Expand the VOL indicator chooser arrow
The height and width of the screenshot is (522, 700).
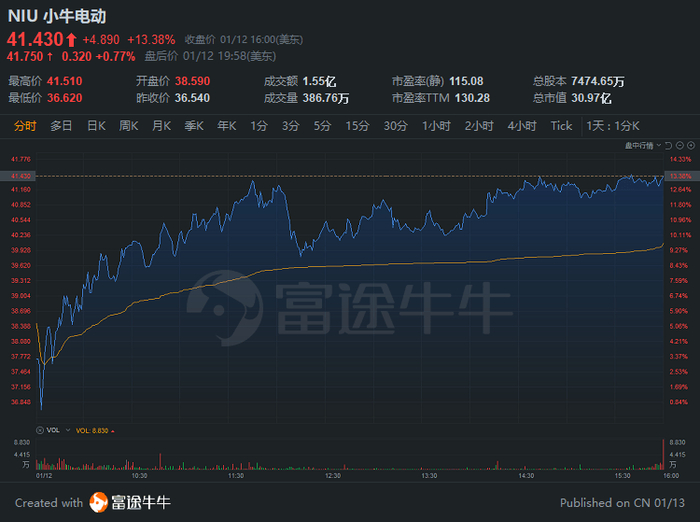coord(68,430)
